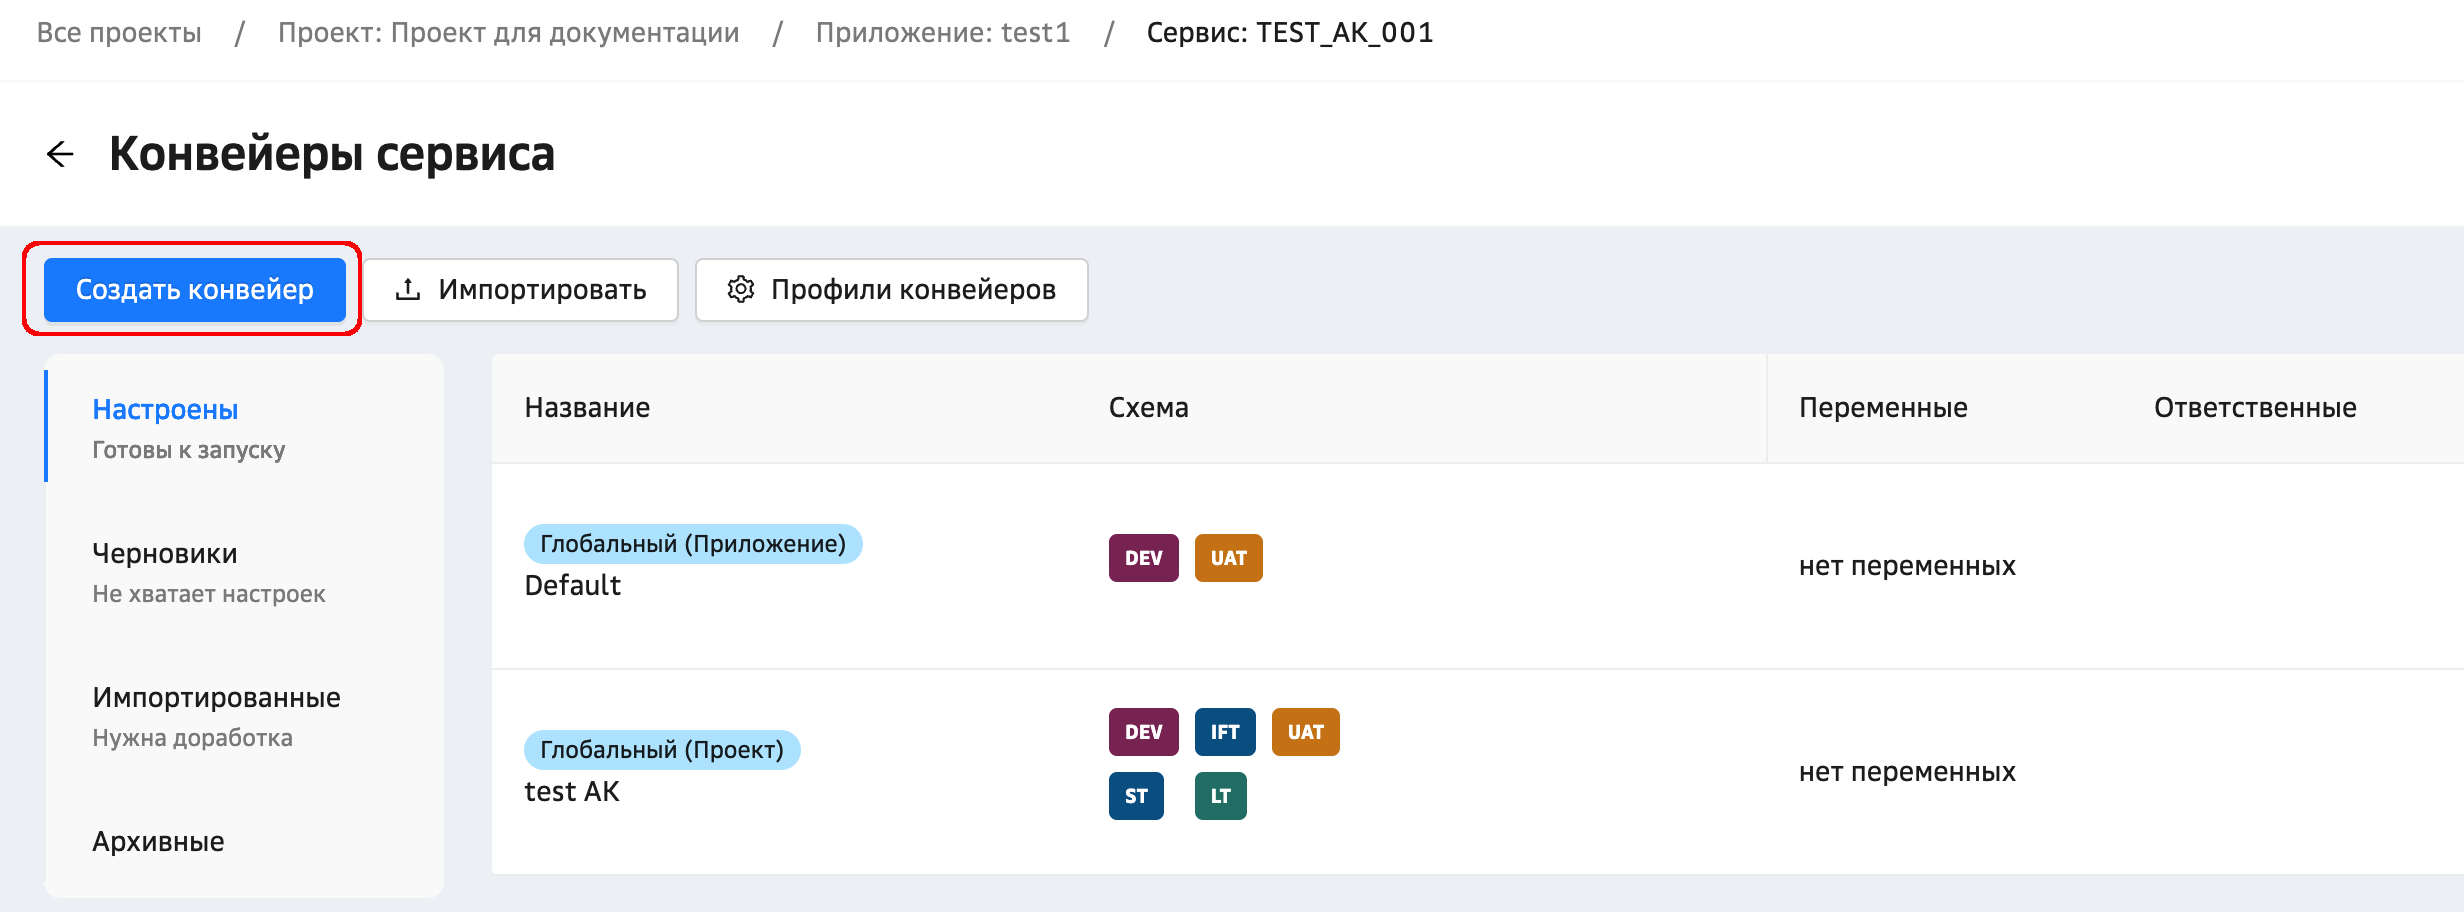Open Проект для документации breadcrumb link
The height and width of the screenshot is (912, 2464).
508,33
